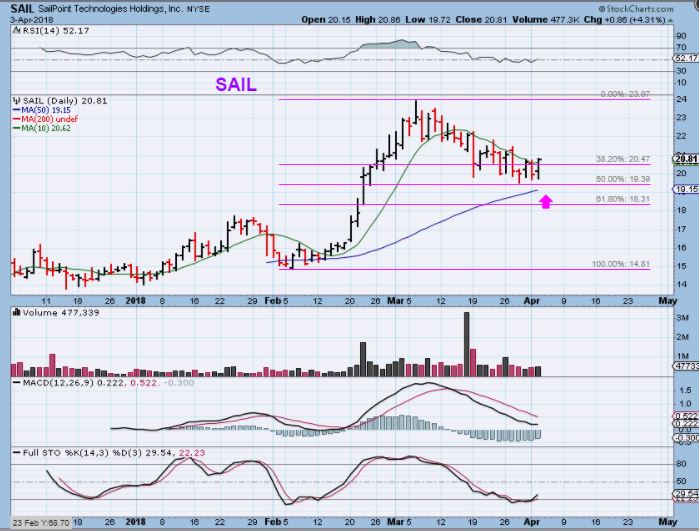699x531 pixels.
Task: Click the 3M volume axis label
Action: tap(683, 317)
